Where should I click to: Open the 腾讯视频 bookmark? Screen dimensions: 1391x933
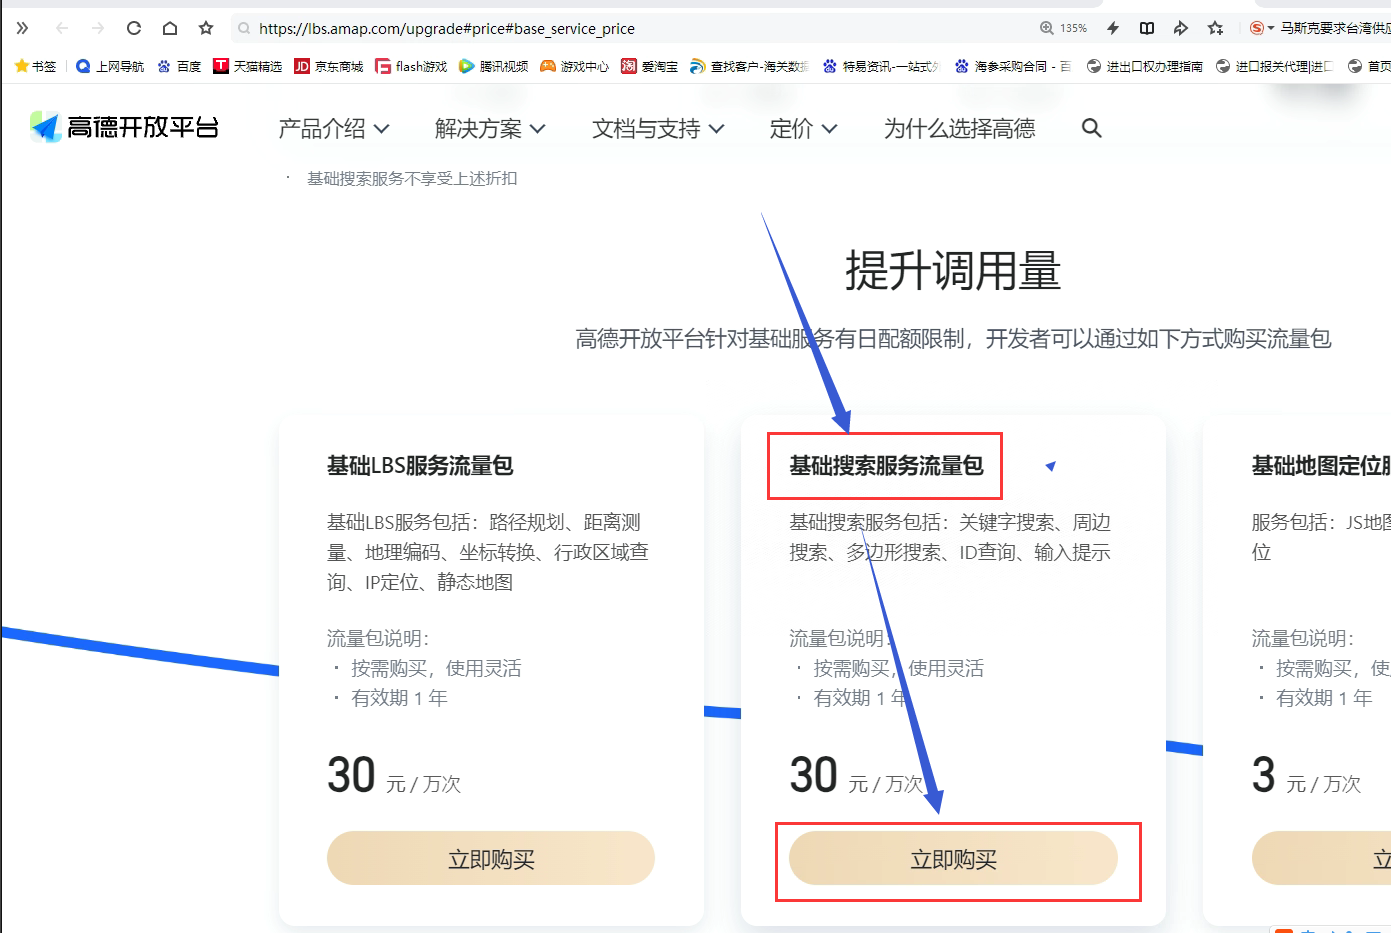click(x=494, y=66)
